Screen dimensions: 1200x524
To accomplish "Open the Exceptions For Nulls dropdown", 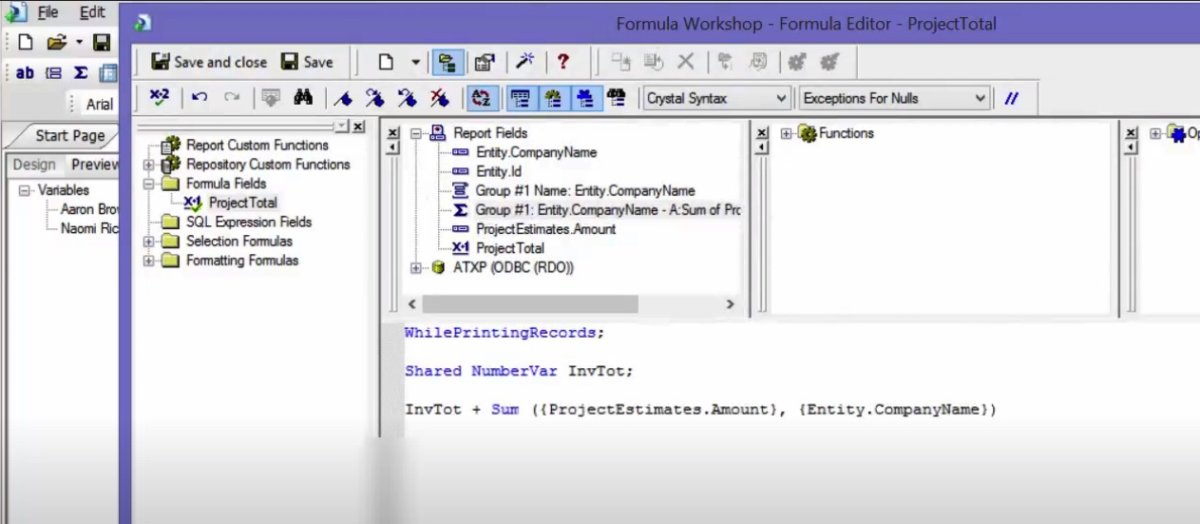I will coord(894,98).
